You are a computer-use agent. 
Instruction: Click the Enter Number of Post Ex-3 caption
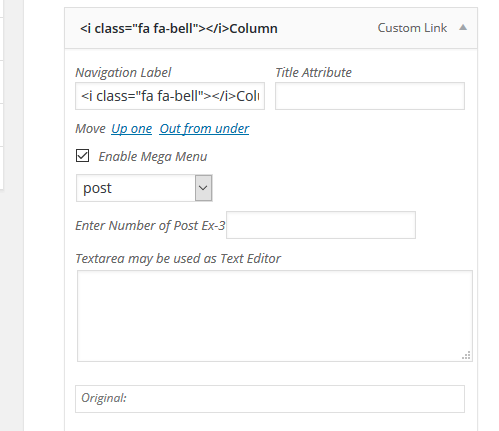click(x=150, y=226)
